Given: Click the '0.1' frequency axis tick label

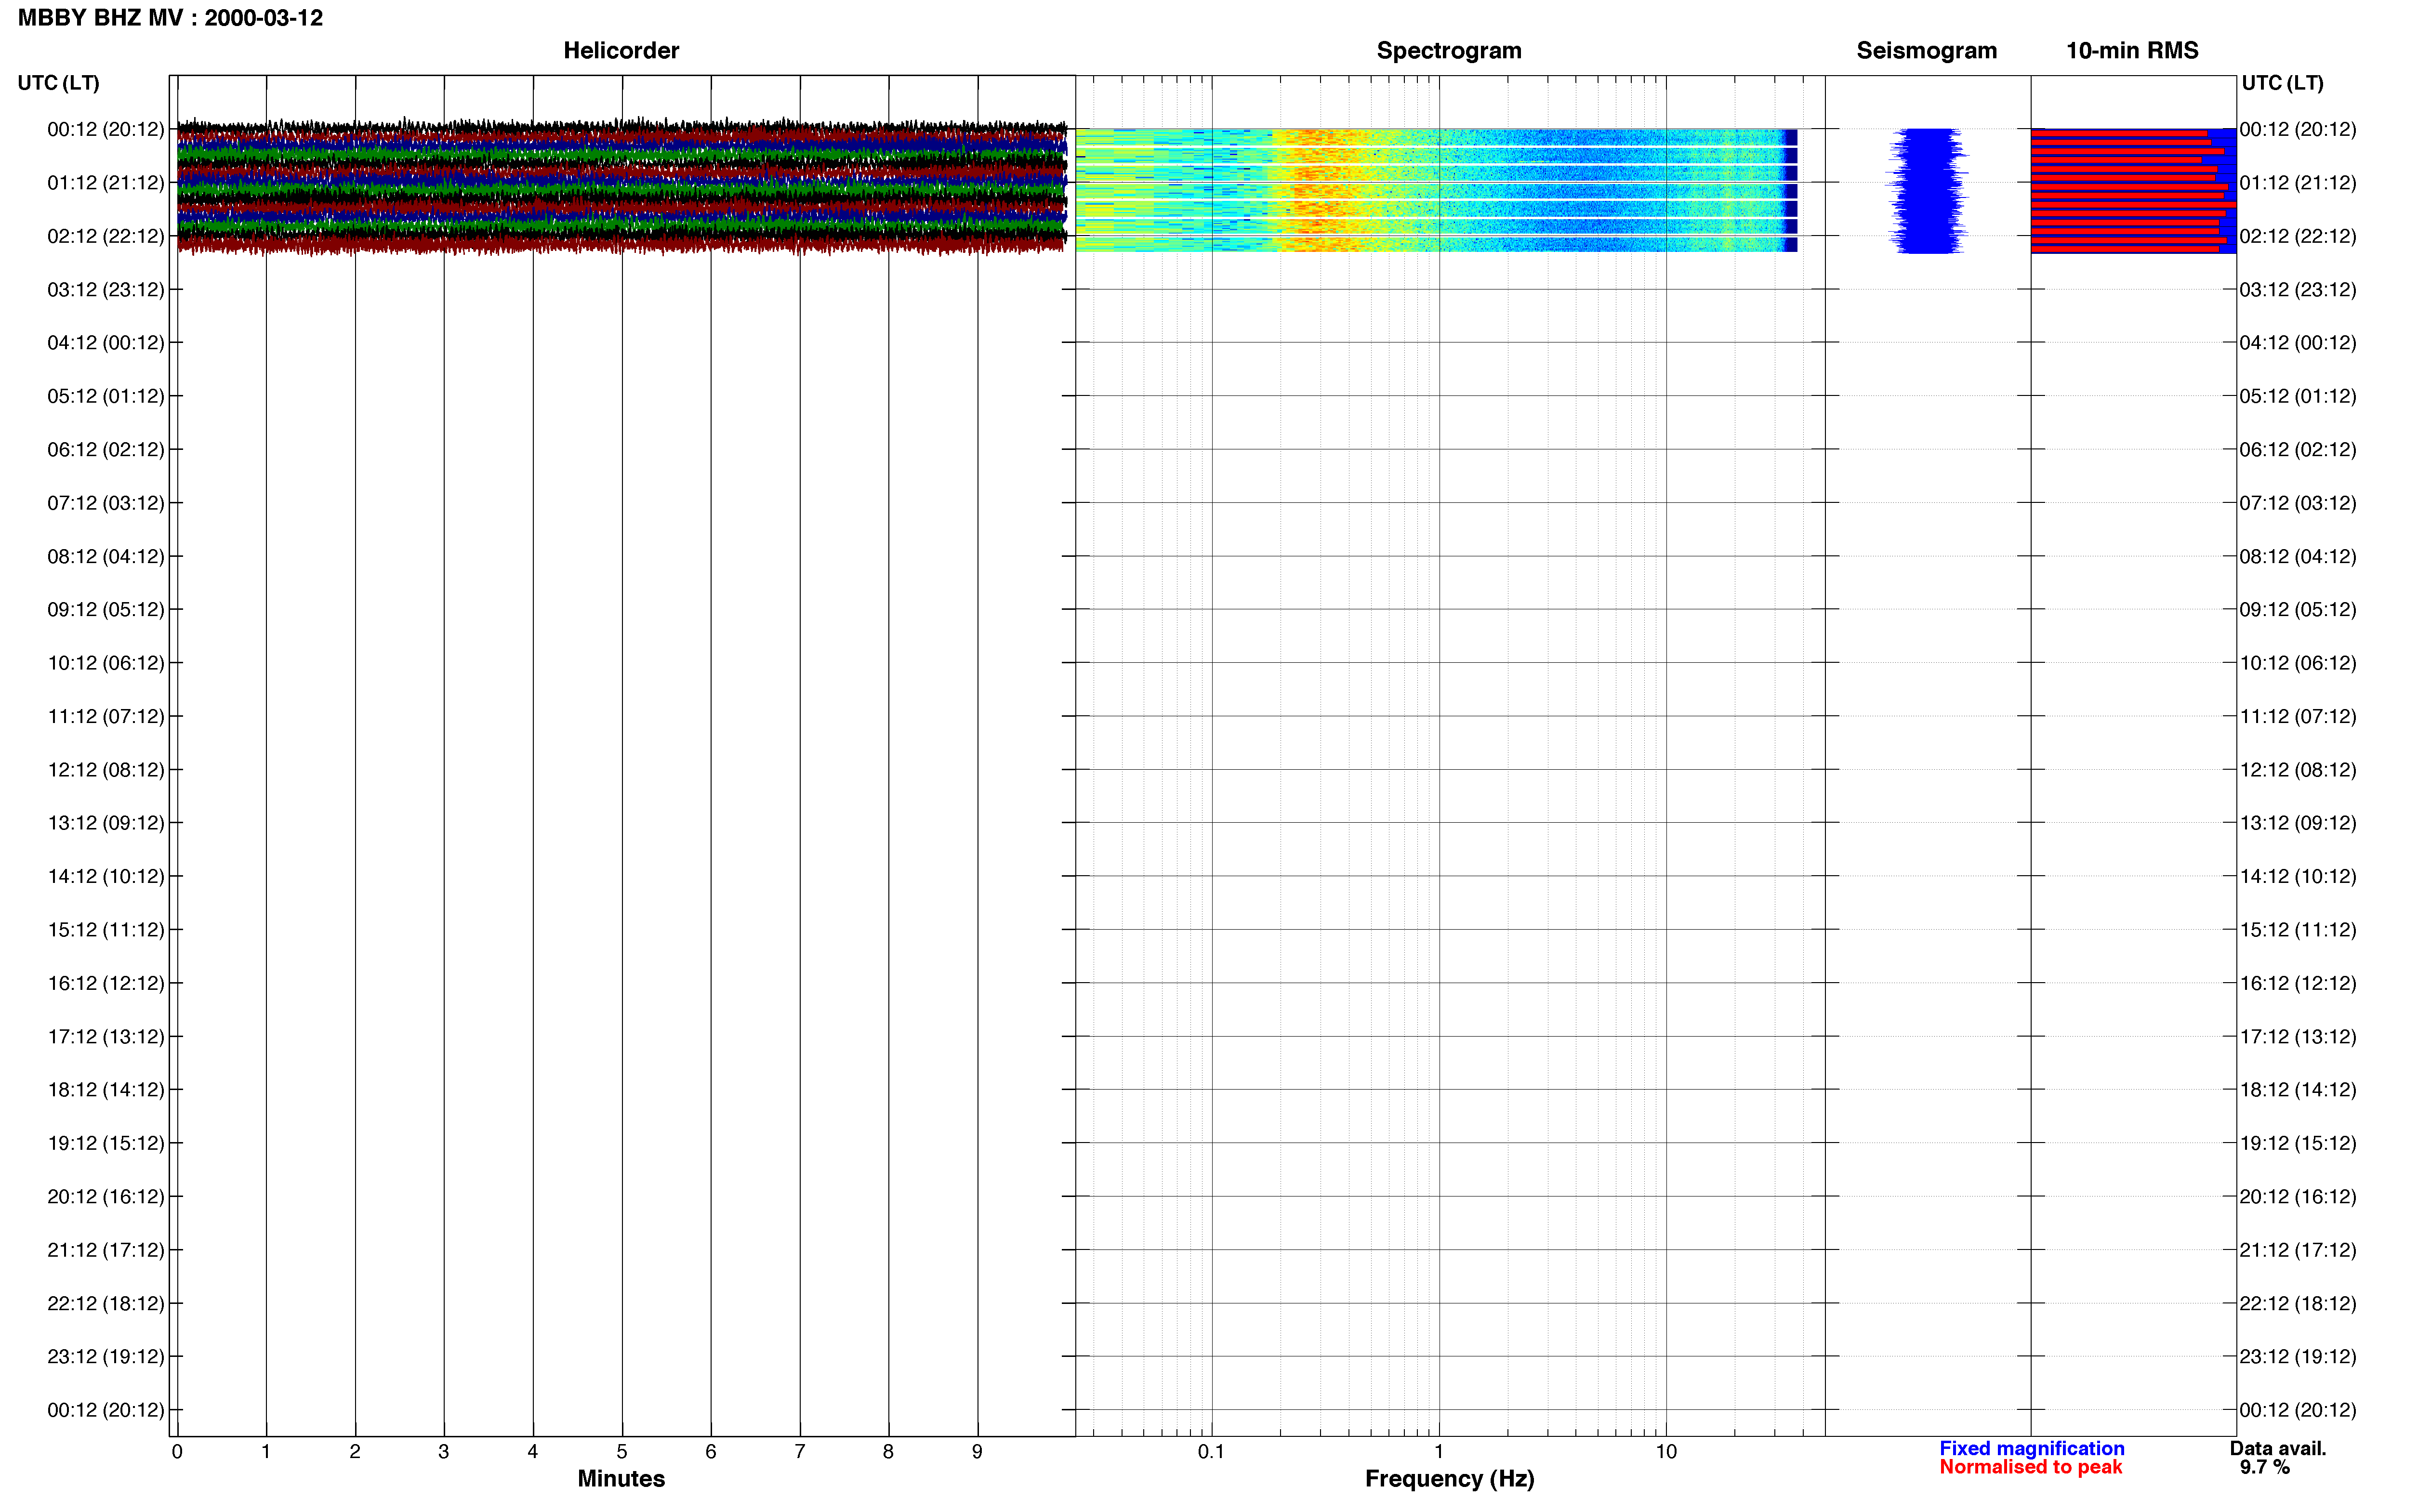Looking at the screenshot, I should (x=1211, y=1451).
